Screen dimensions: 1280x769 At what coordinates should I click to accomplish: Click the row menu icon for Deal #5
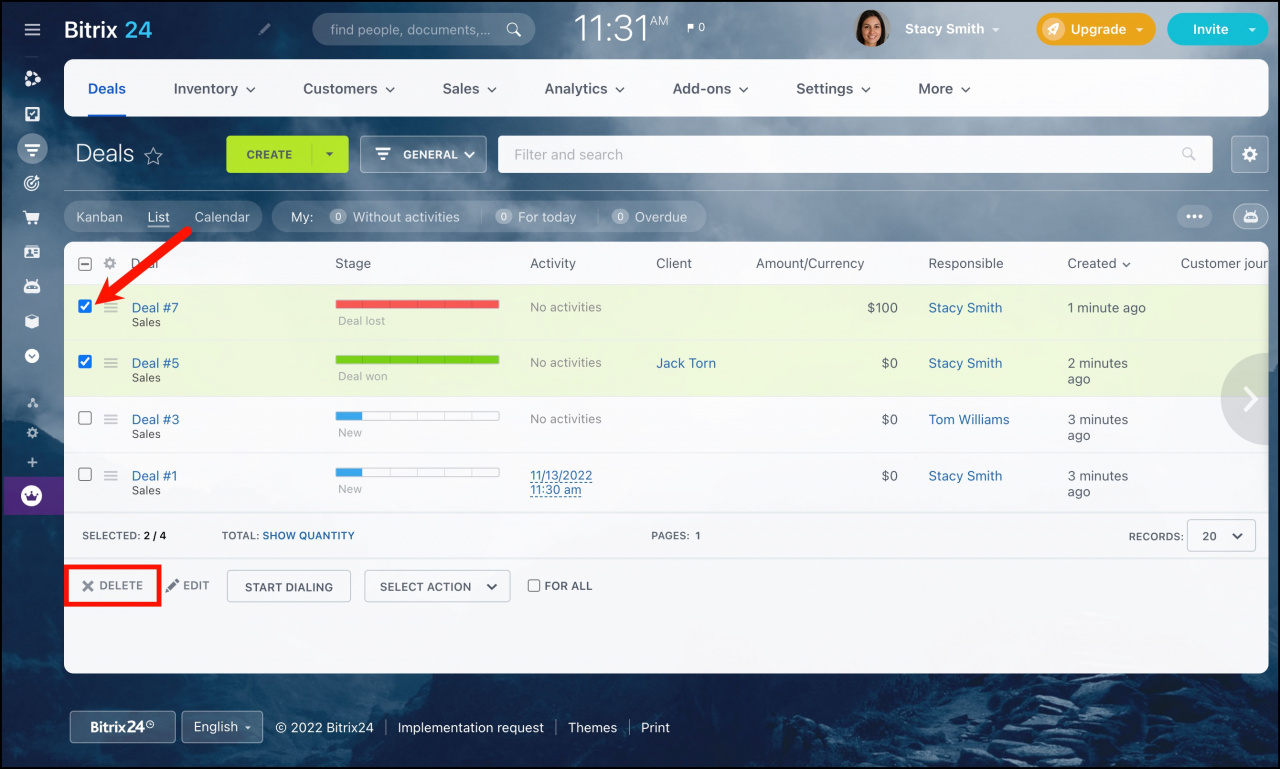[x=111, y=363]
